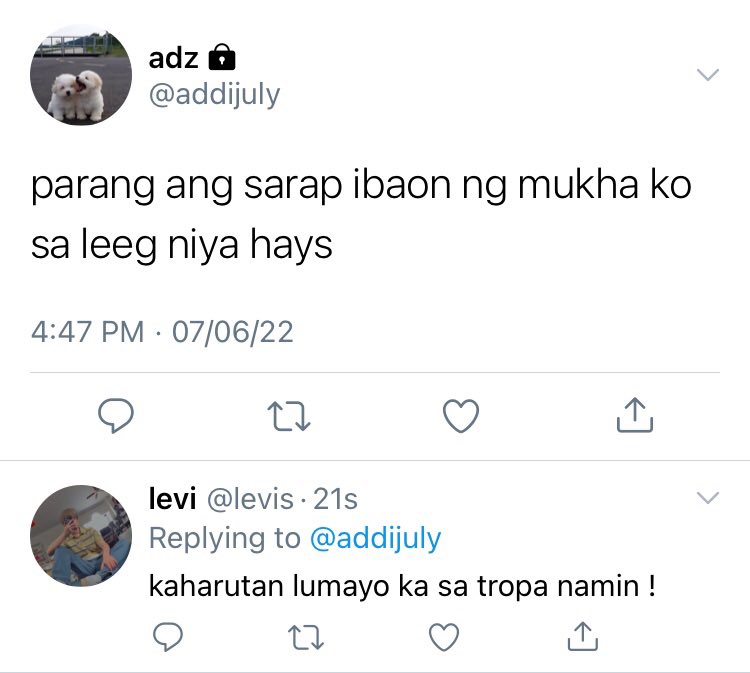The height and width of the screenshot is (673, 750).
Task: Like levi's reply tweet
Action: (x=444, y=637)
